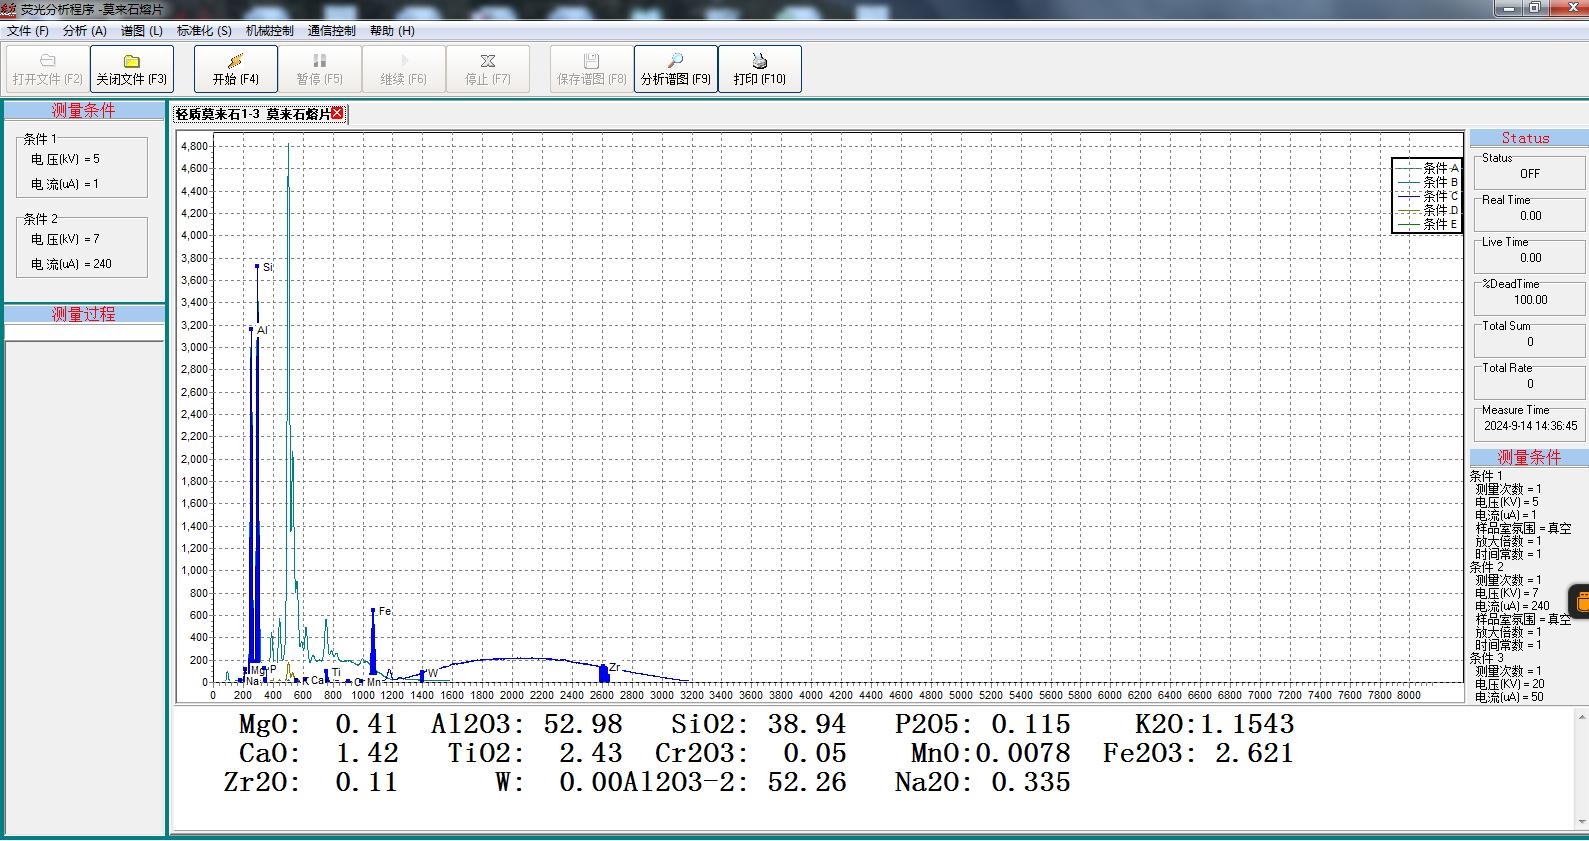Click the Total Rate value
The height and width of the screenshot is (841, 1589).
(x=1530, y=384)
